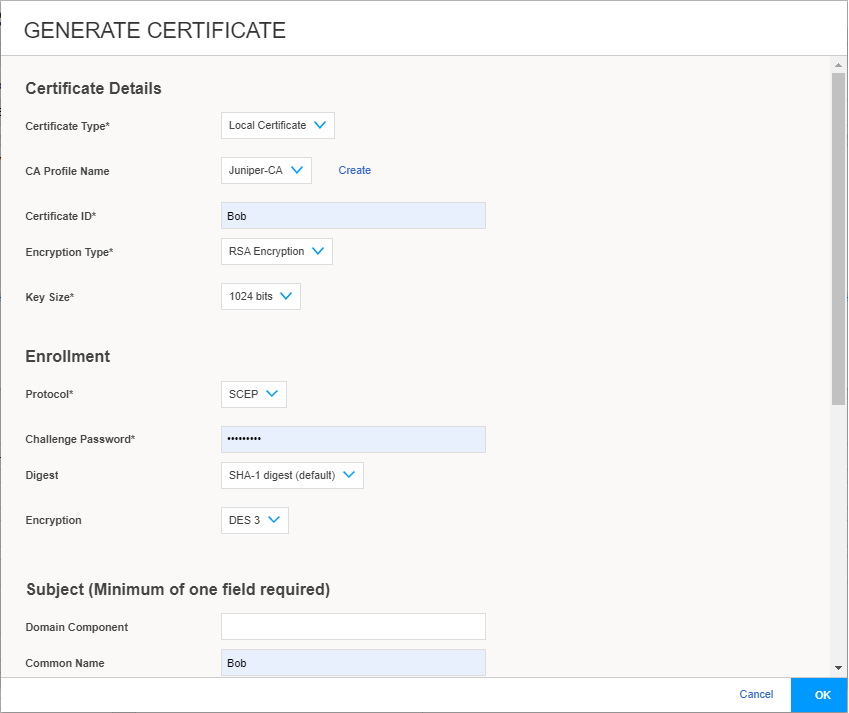Click the scrollbar up arrow
This screenshot has width=849, height=713.
(838, 65)
